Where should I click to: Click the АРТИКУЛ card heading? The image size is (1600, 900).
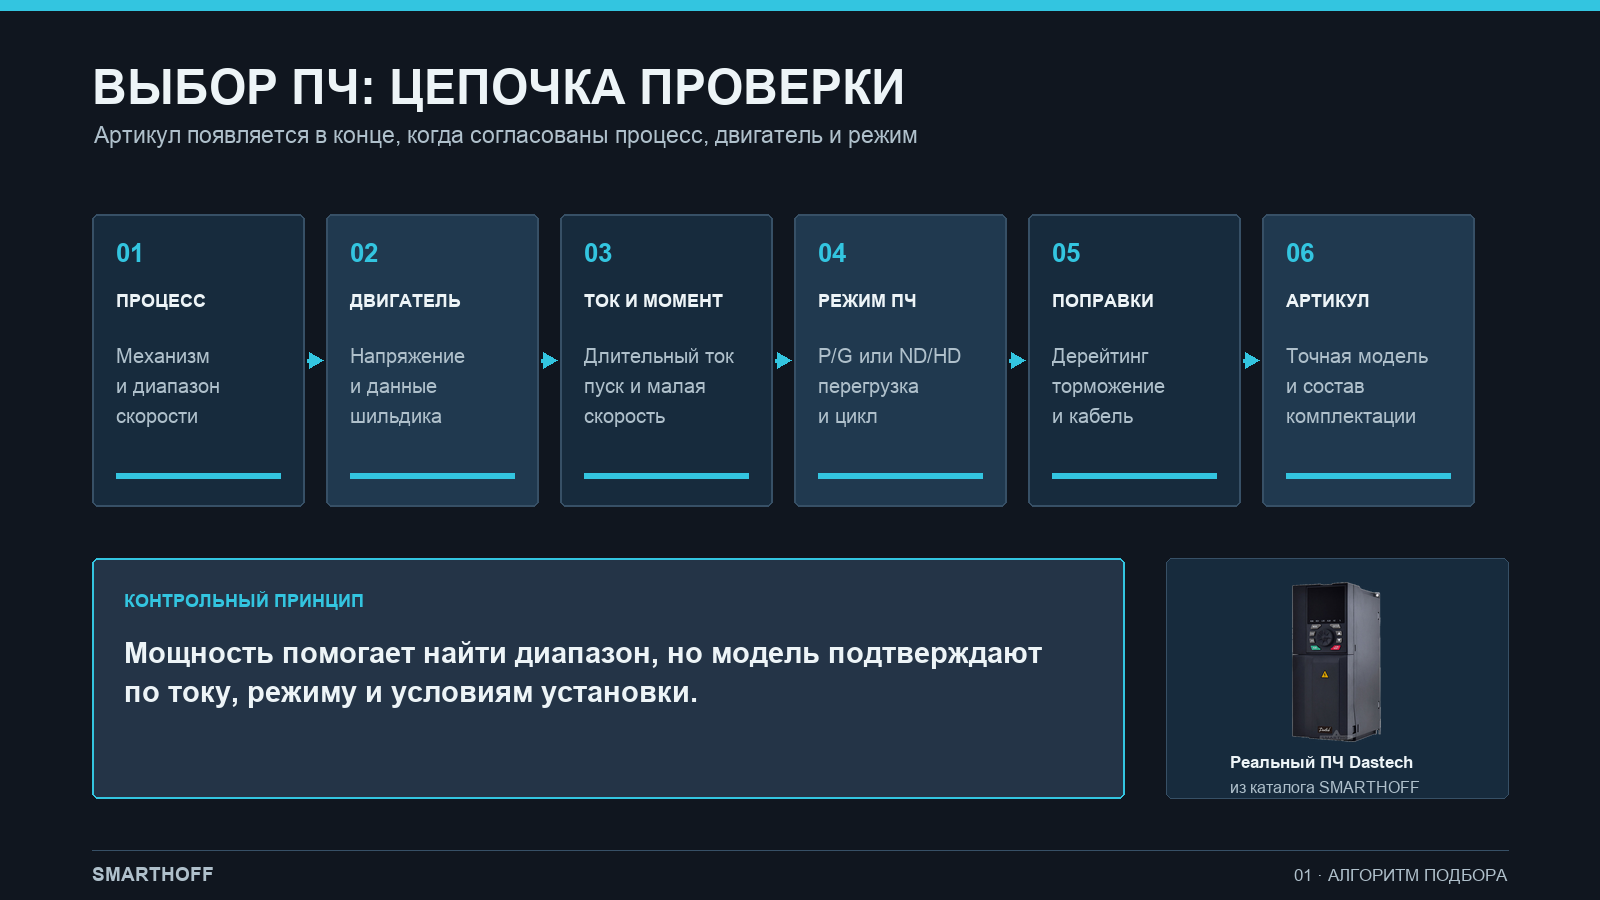point(1327,301)
